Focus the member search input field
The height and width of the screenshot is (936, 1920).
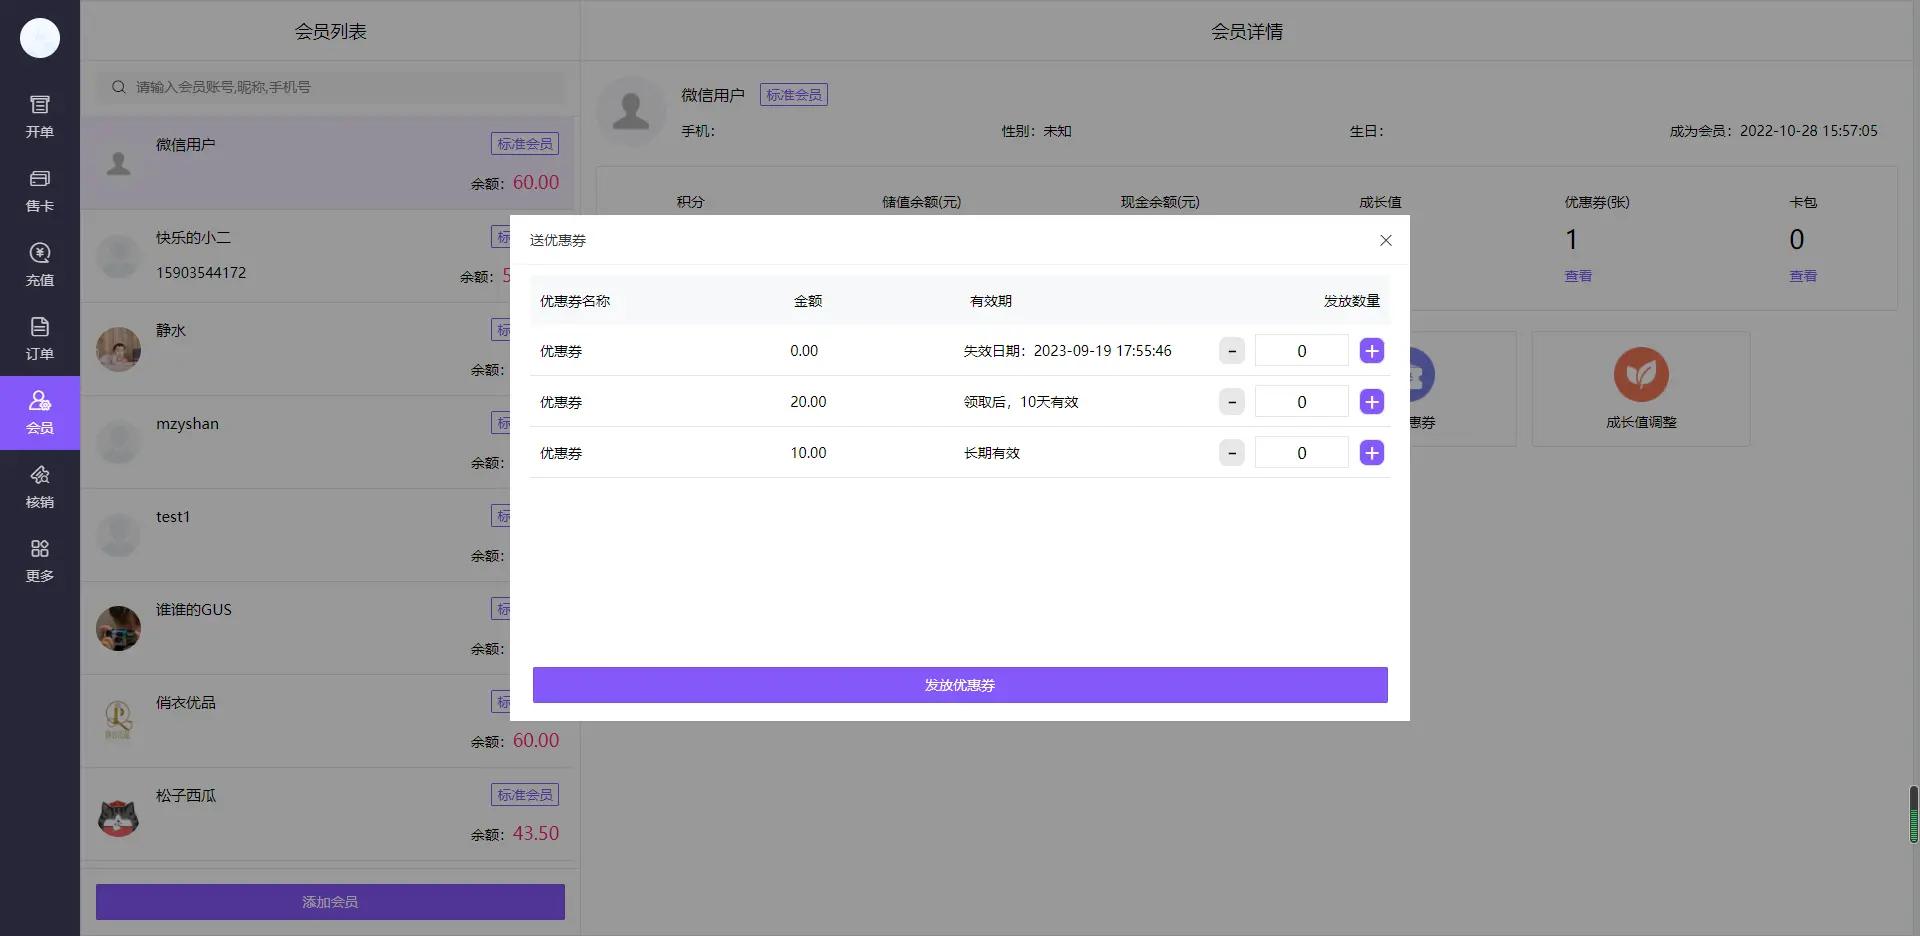point(340,87)
